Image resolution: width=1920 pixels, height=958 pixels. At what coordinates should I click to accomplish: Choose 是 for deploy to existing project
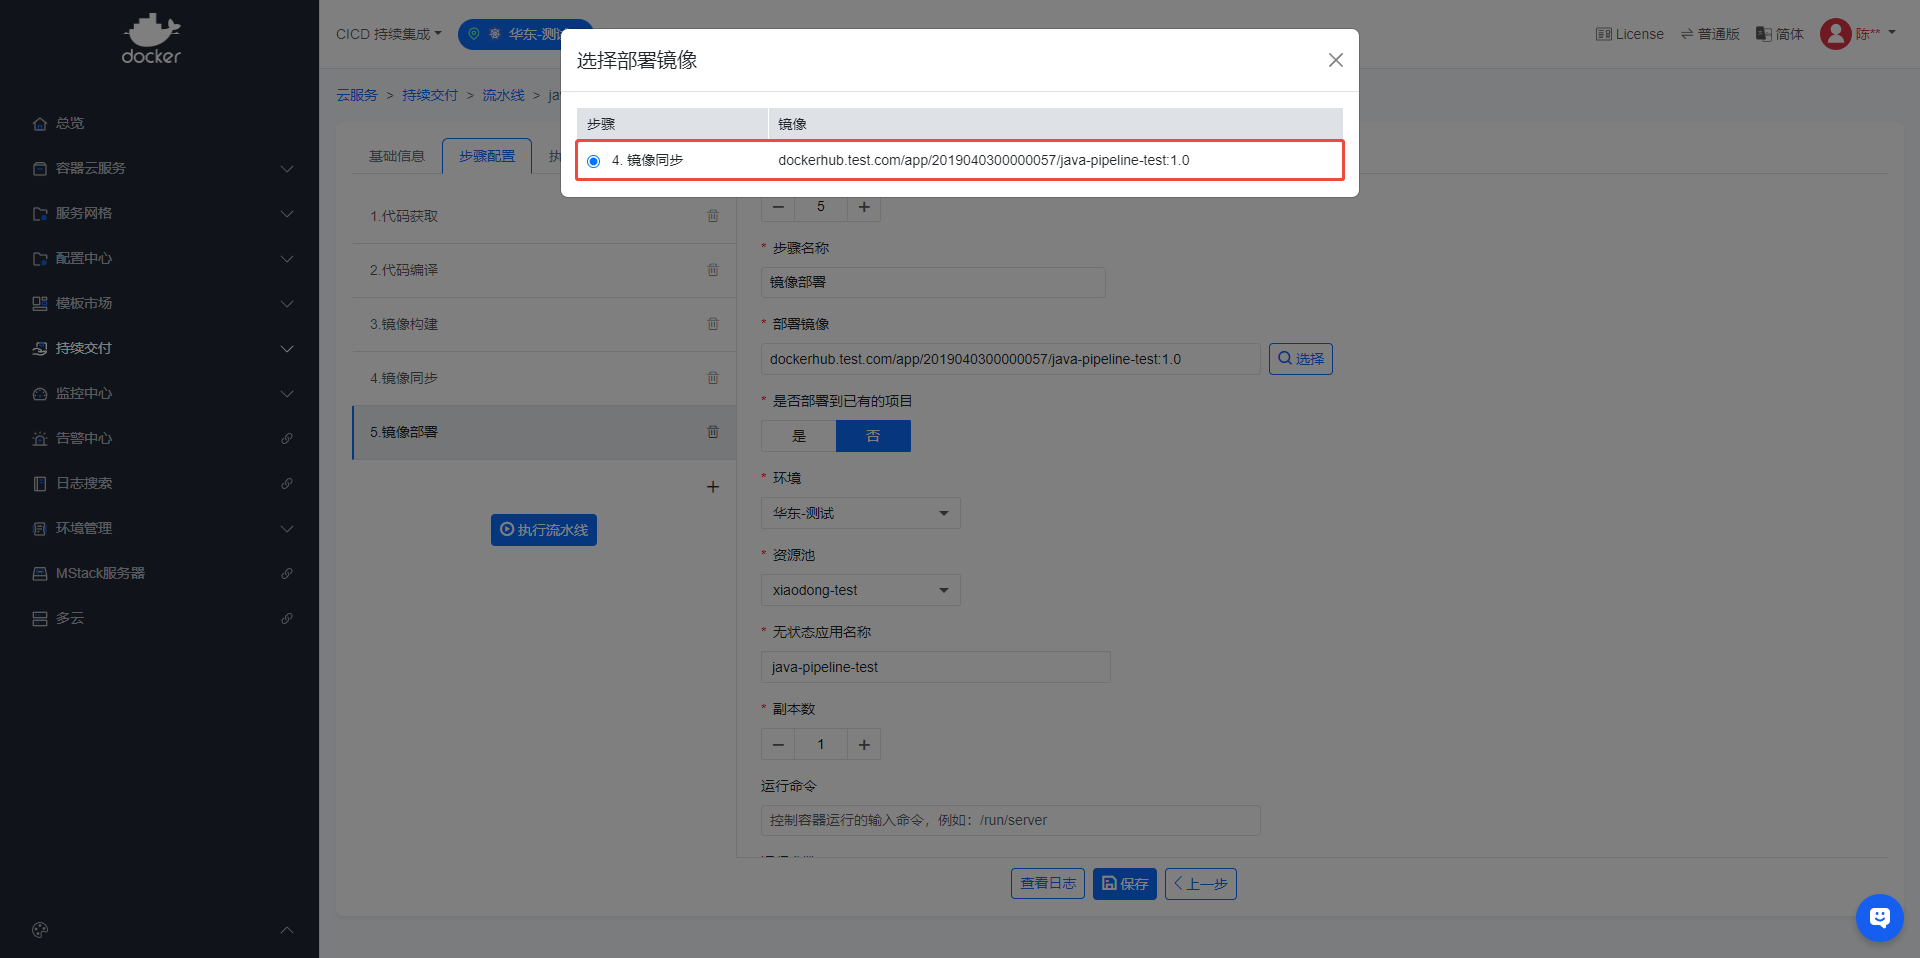(x=798, y=436)
